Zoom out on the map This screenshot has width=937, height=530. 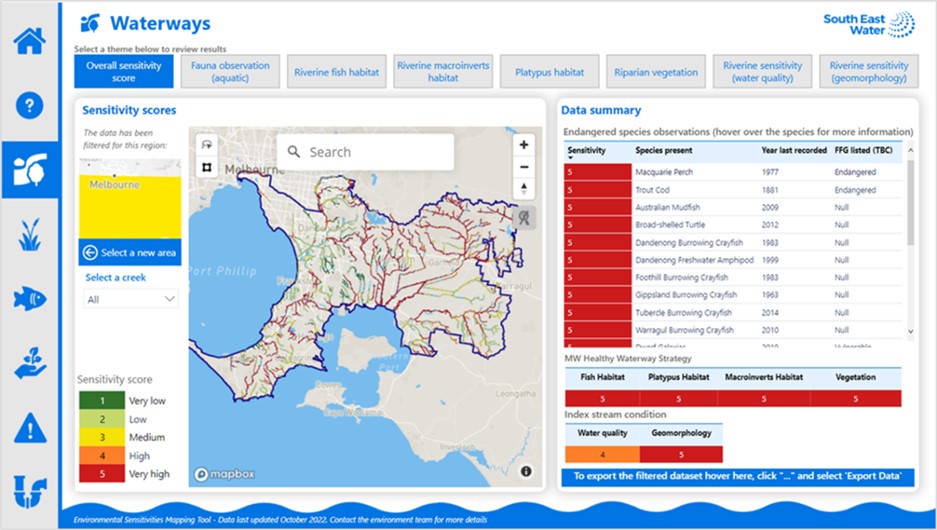coord(524,166)
